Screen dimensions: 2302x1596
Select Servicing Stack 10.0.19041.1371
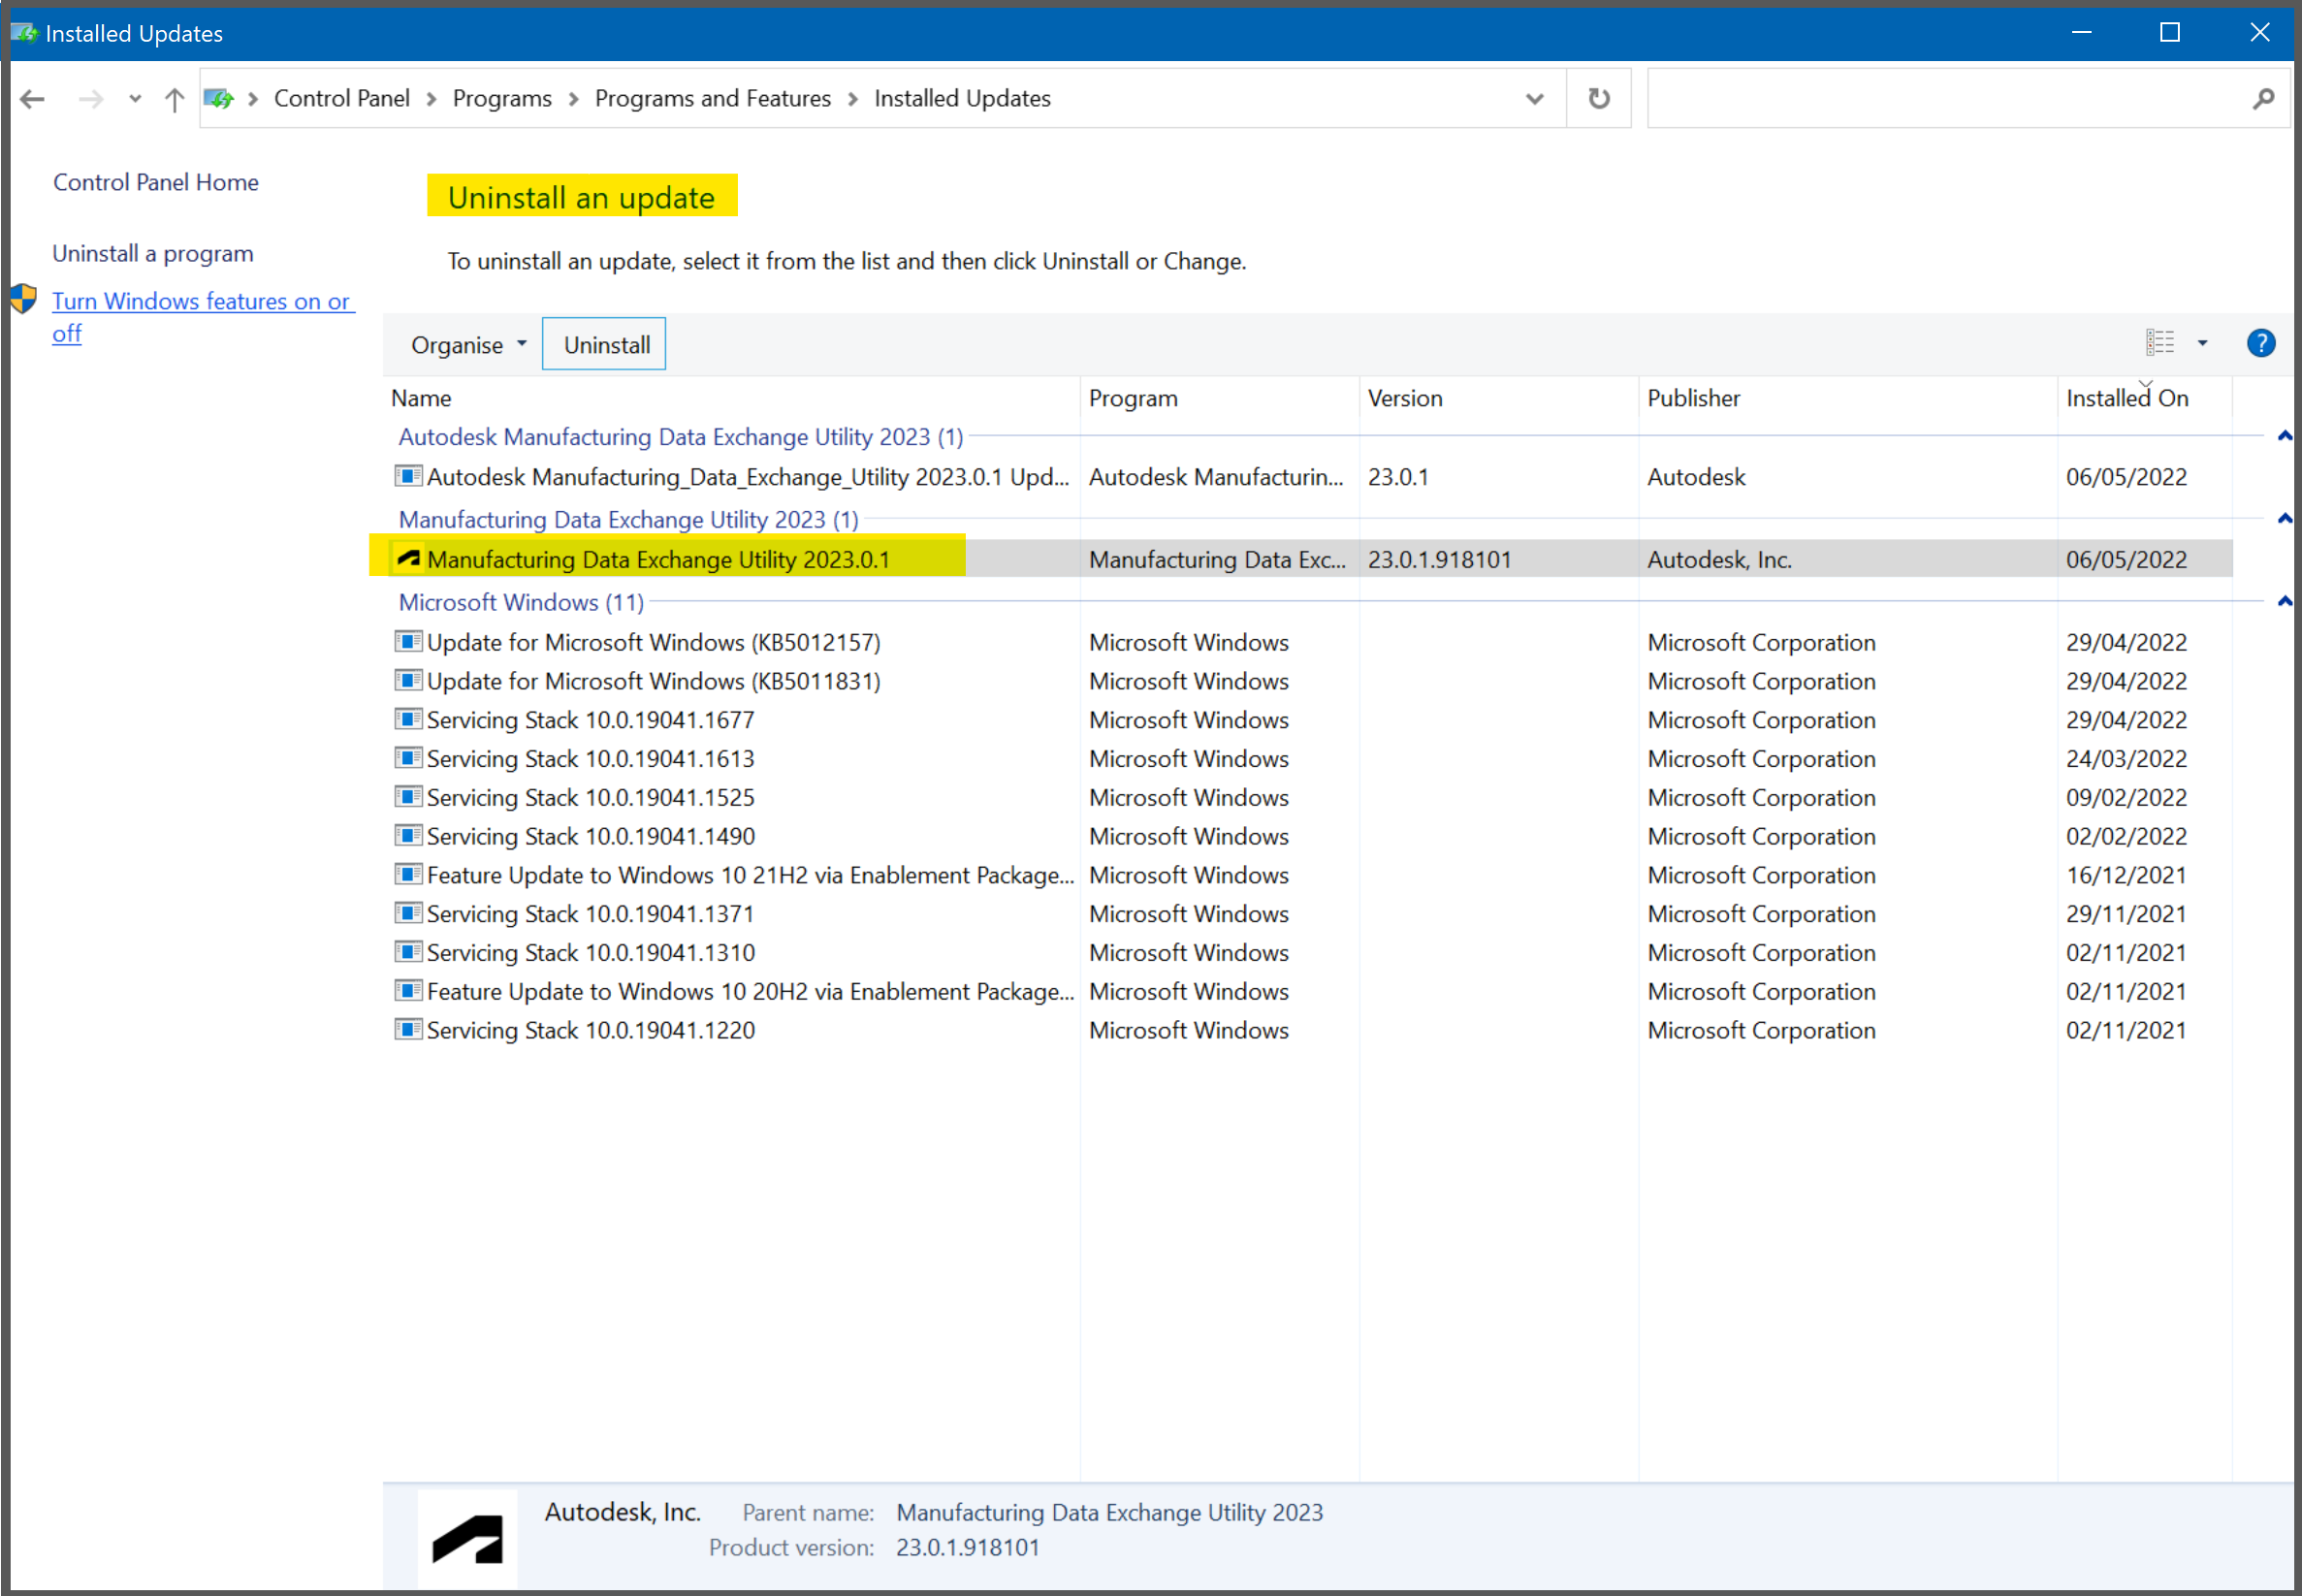point(1309,914)
